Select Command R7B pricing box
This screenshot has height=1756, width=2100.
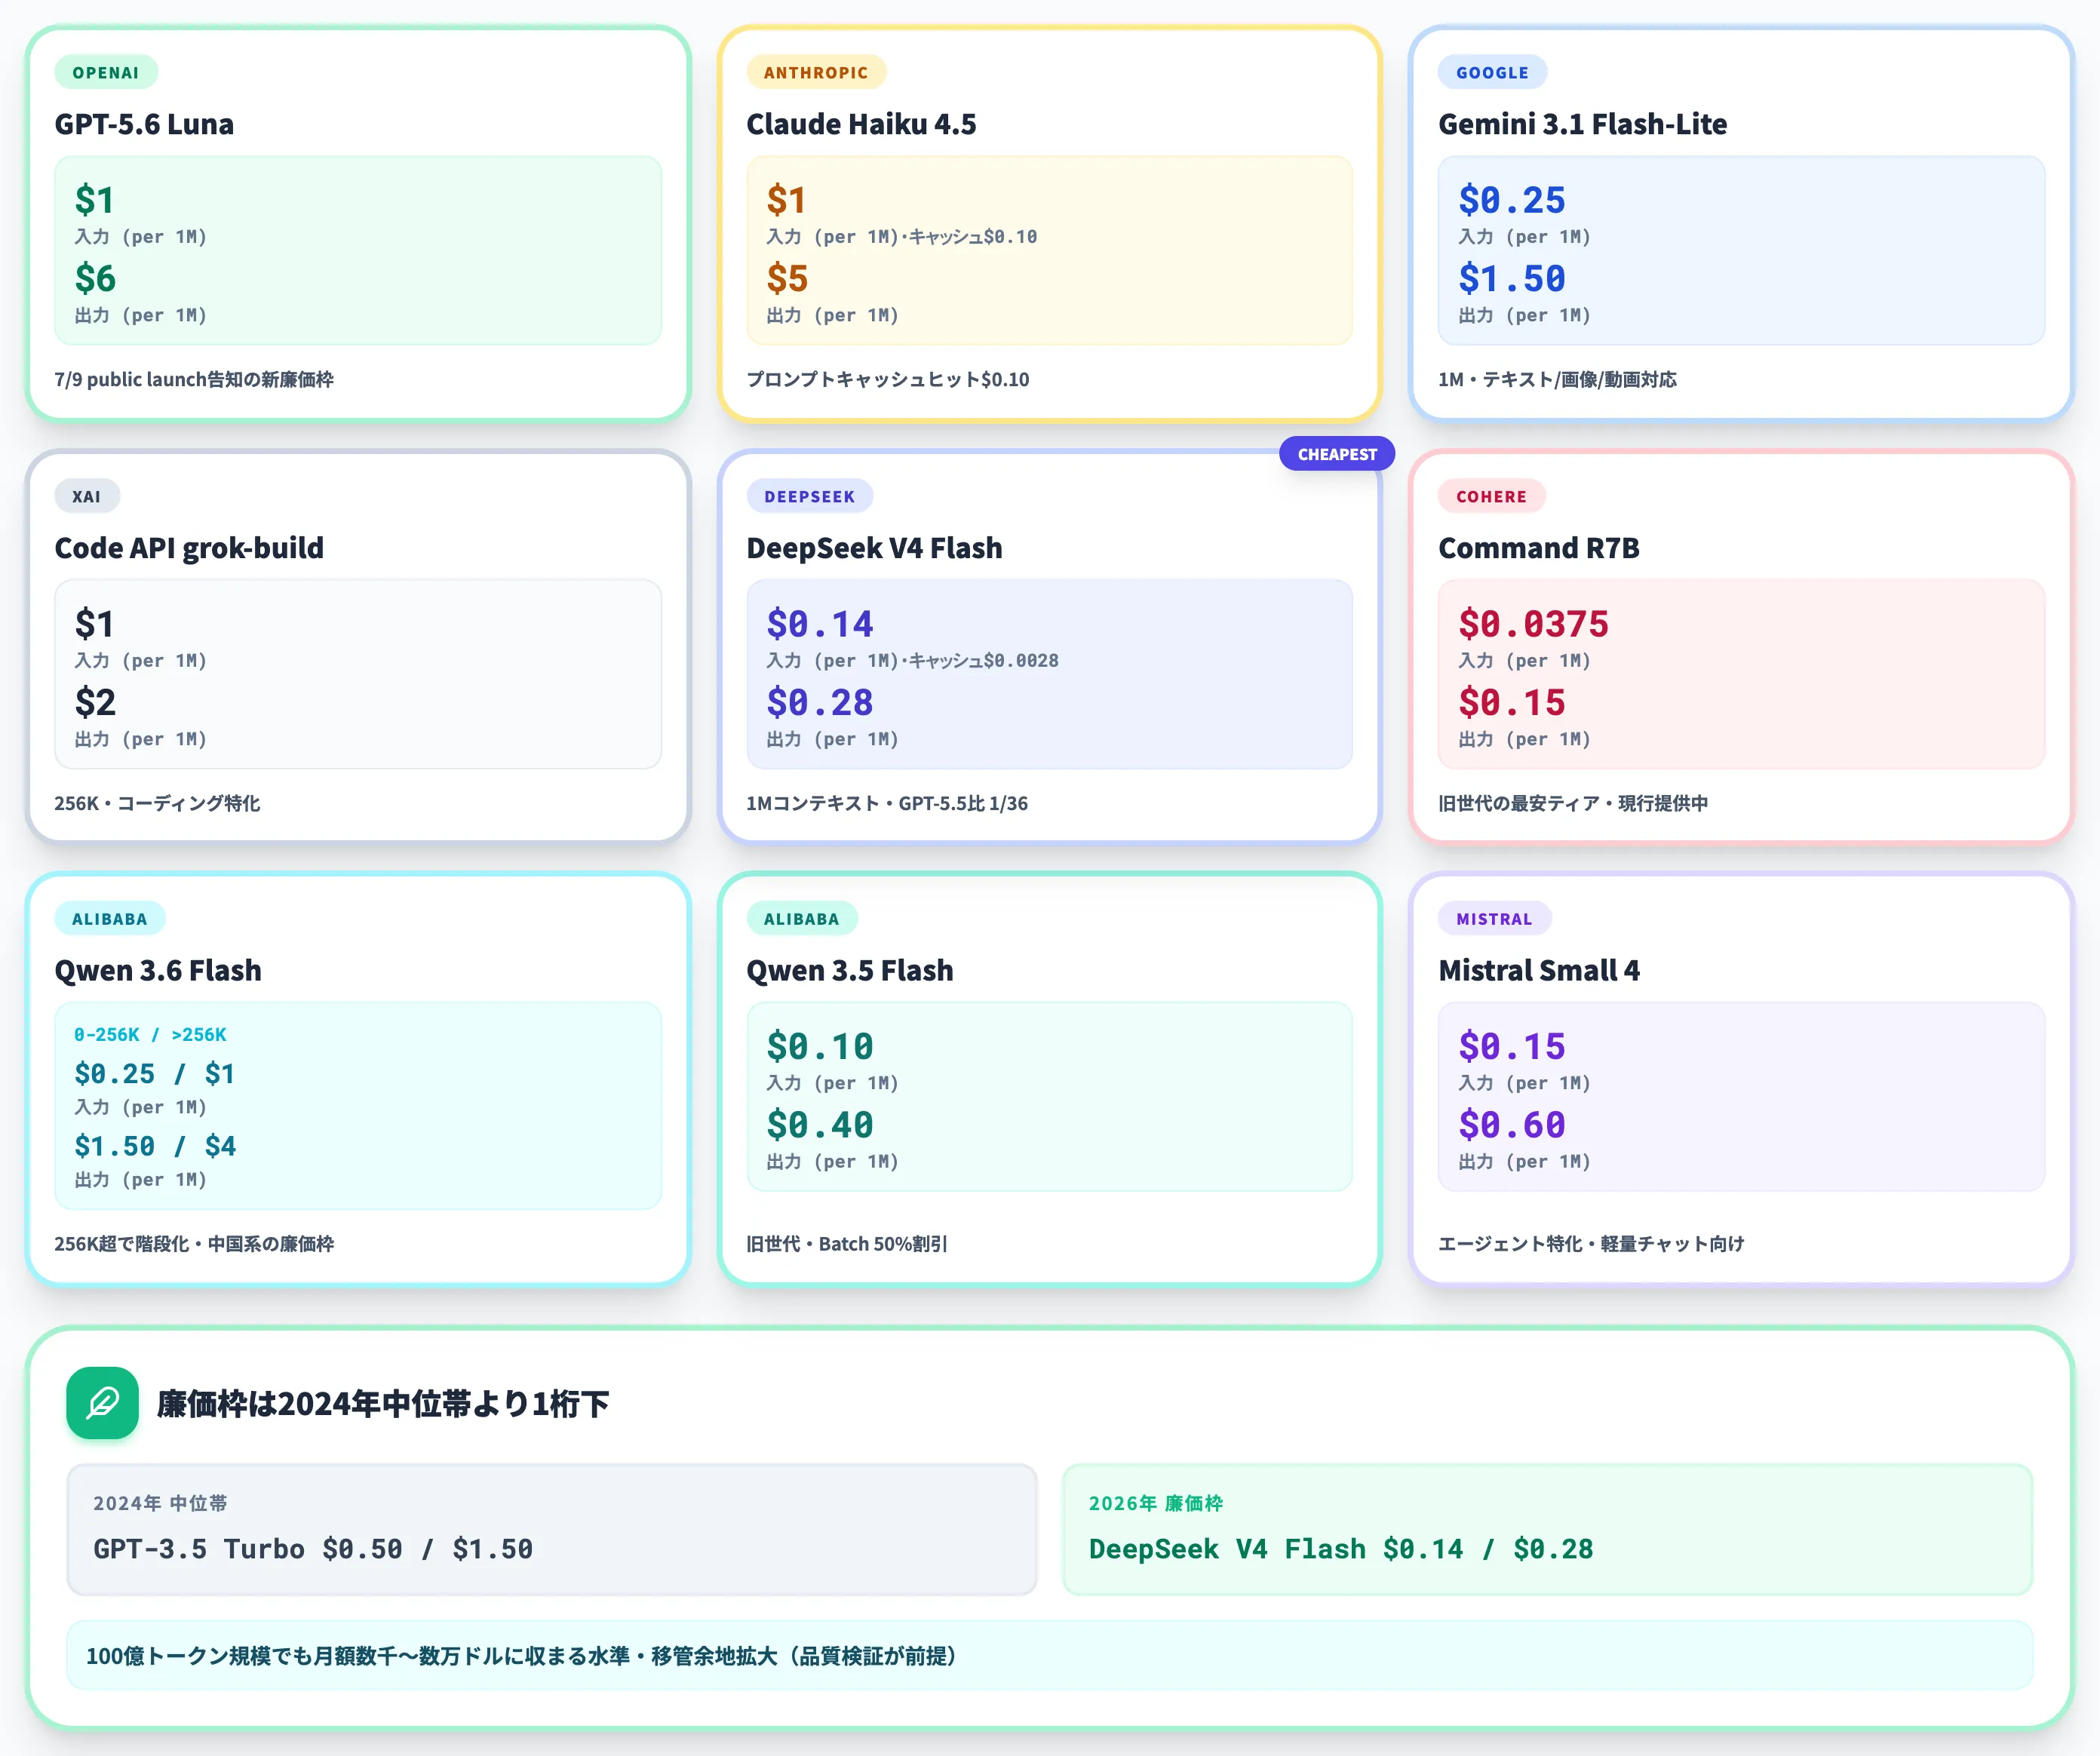point(1741,674)
